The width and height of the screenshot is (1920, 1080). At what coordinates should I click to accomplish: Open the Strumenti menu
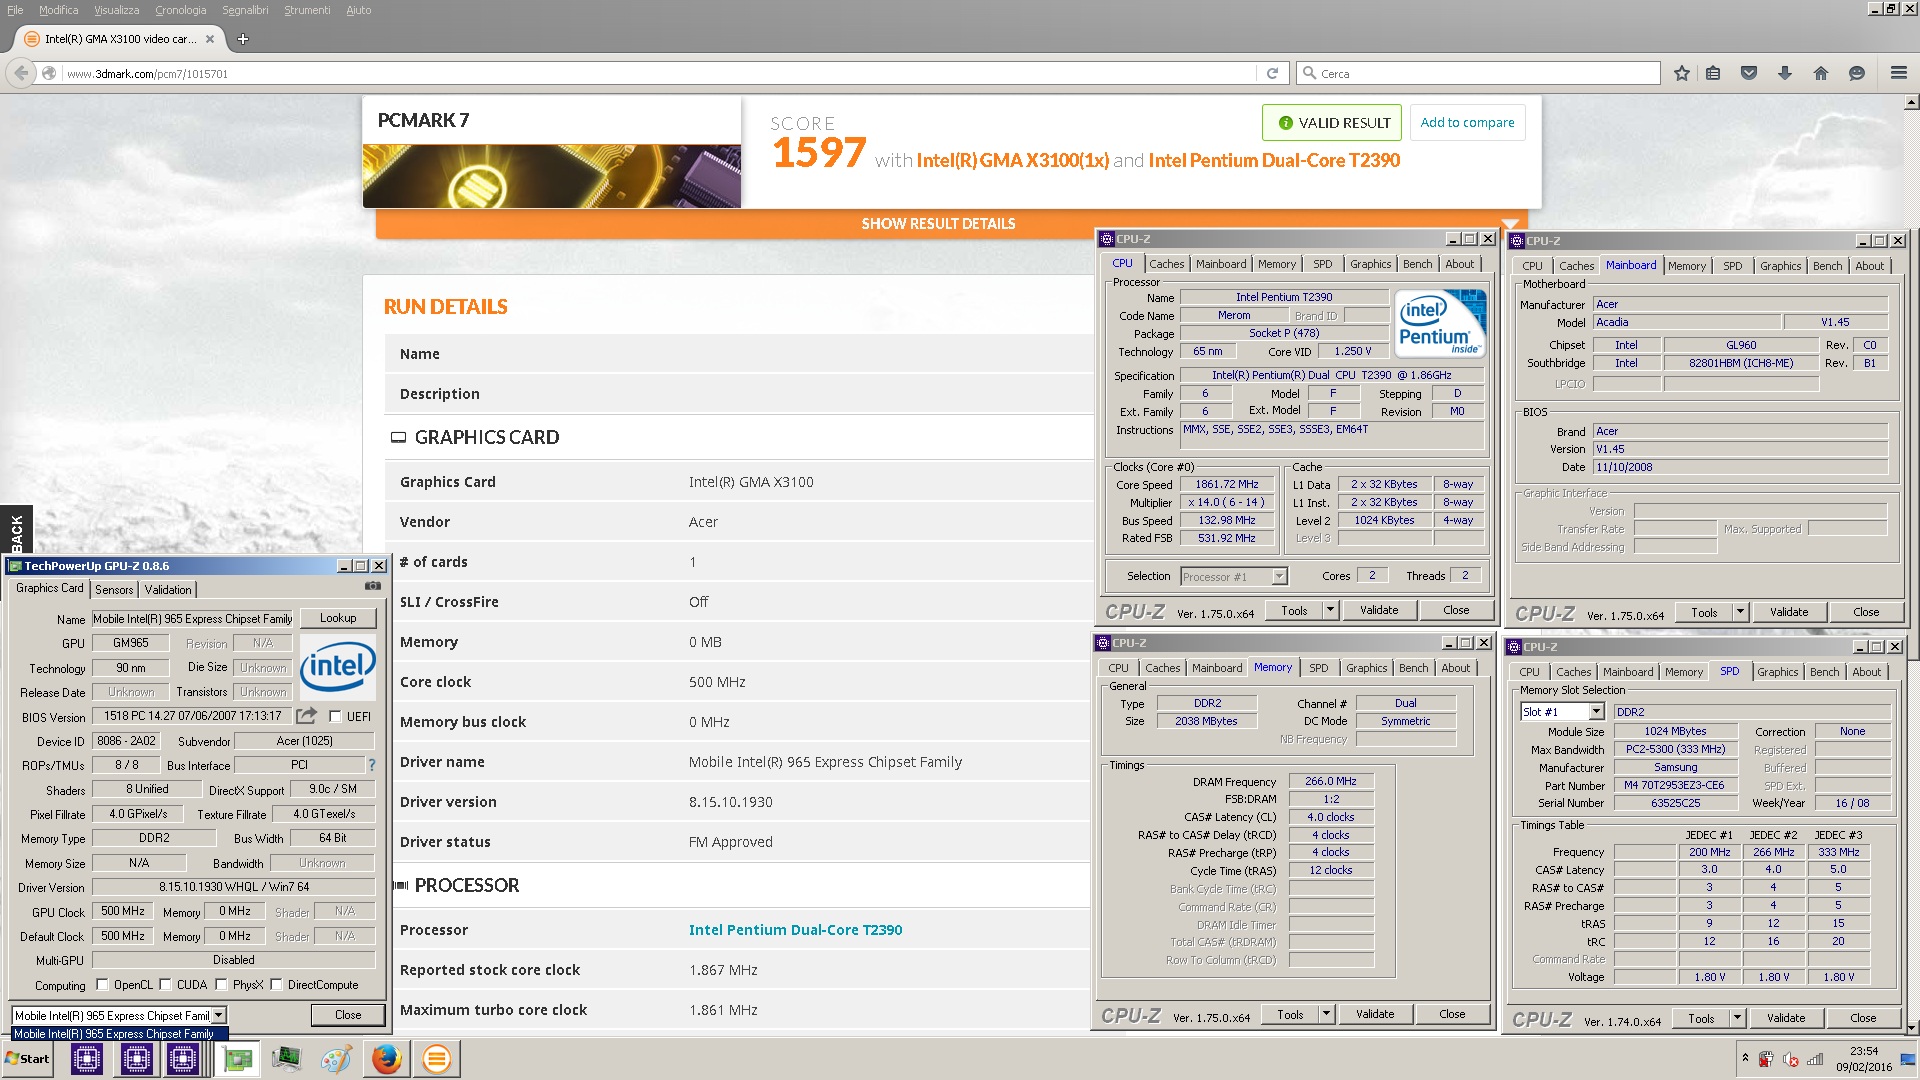click(307, 10)
